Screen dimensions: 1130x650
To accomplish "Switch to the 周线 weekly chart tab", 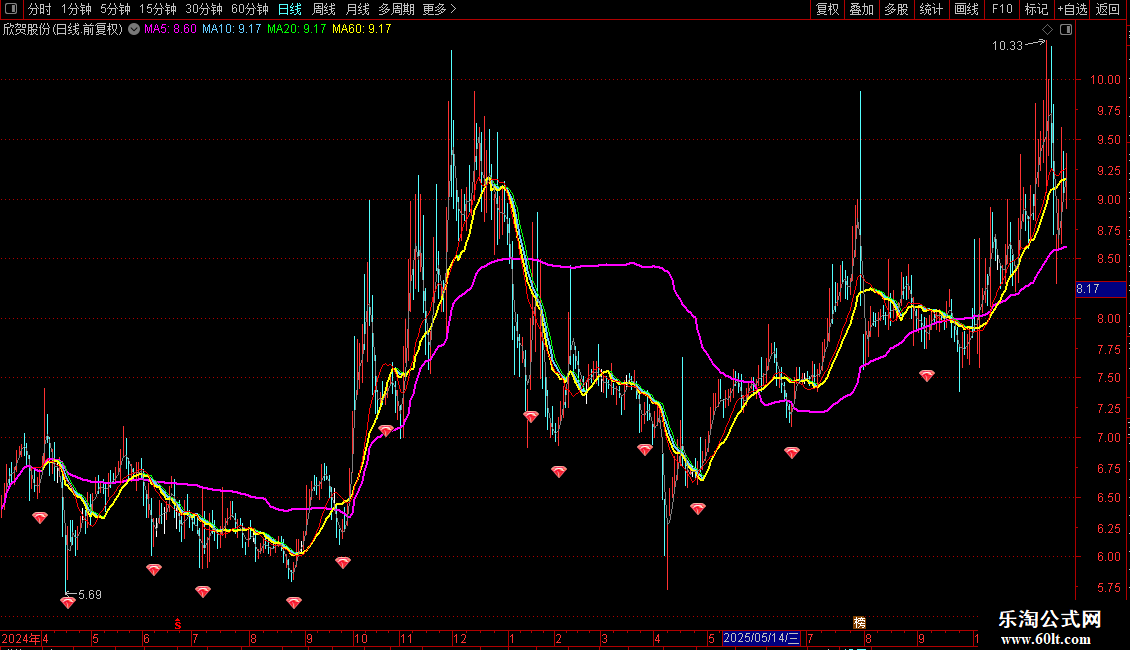I will coord(324,9).
